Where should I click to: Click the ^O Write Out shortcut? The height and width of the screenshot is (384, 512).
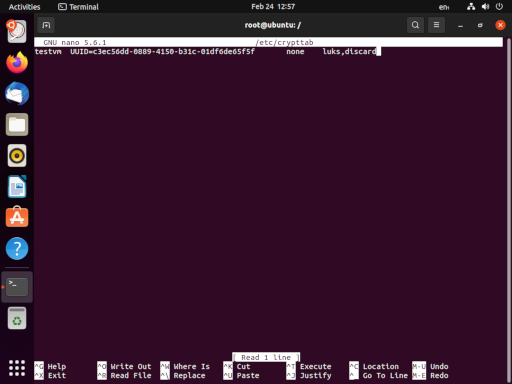pos(124,366)
